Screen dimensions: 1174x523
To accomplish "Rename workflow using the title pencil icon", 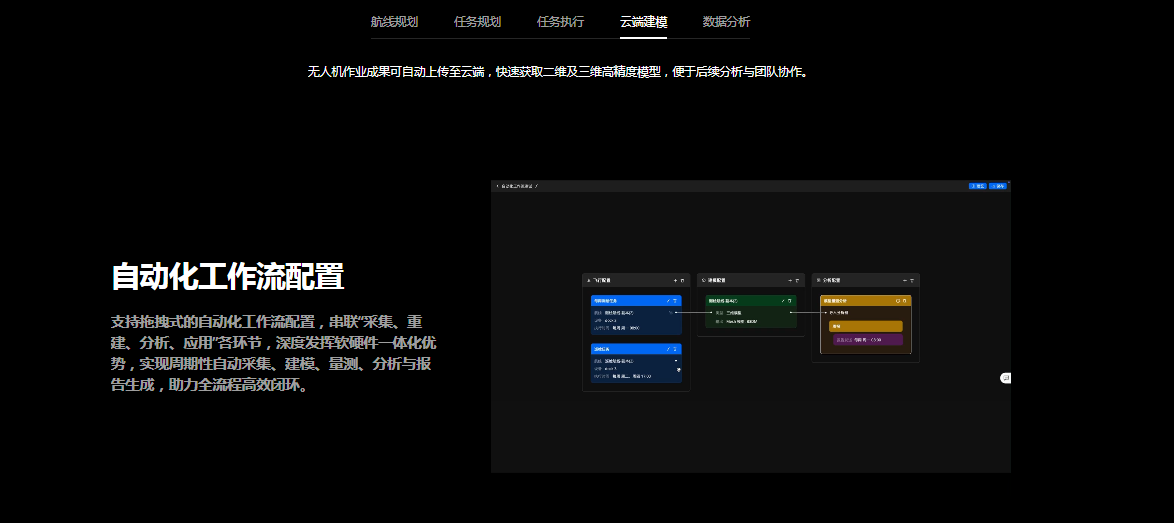I will click(x=537, y=186).
